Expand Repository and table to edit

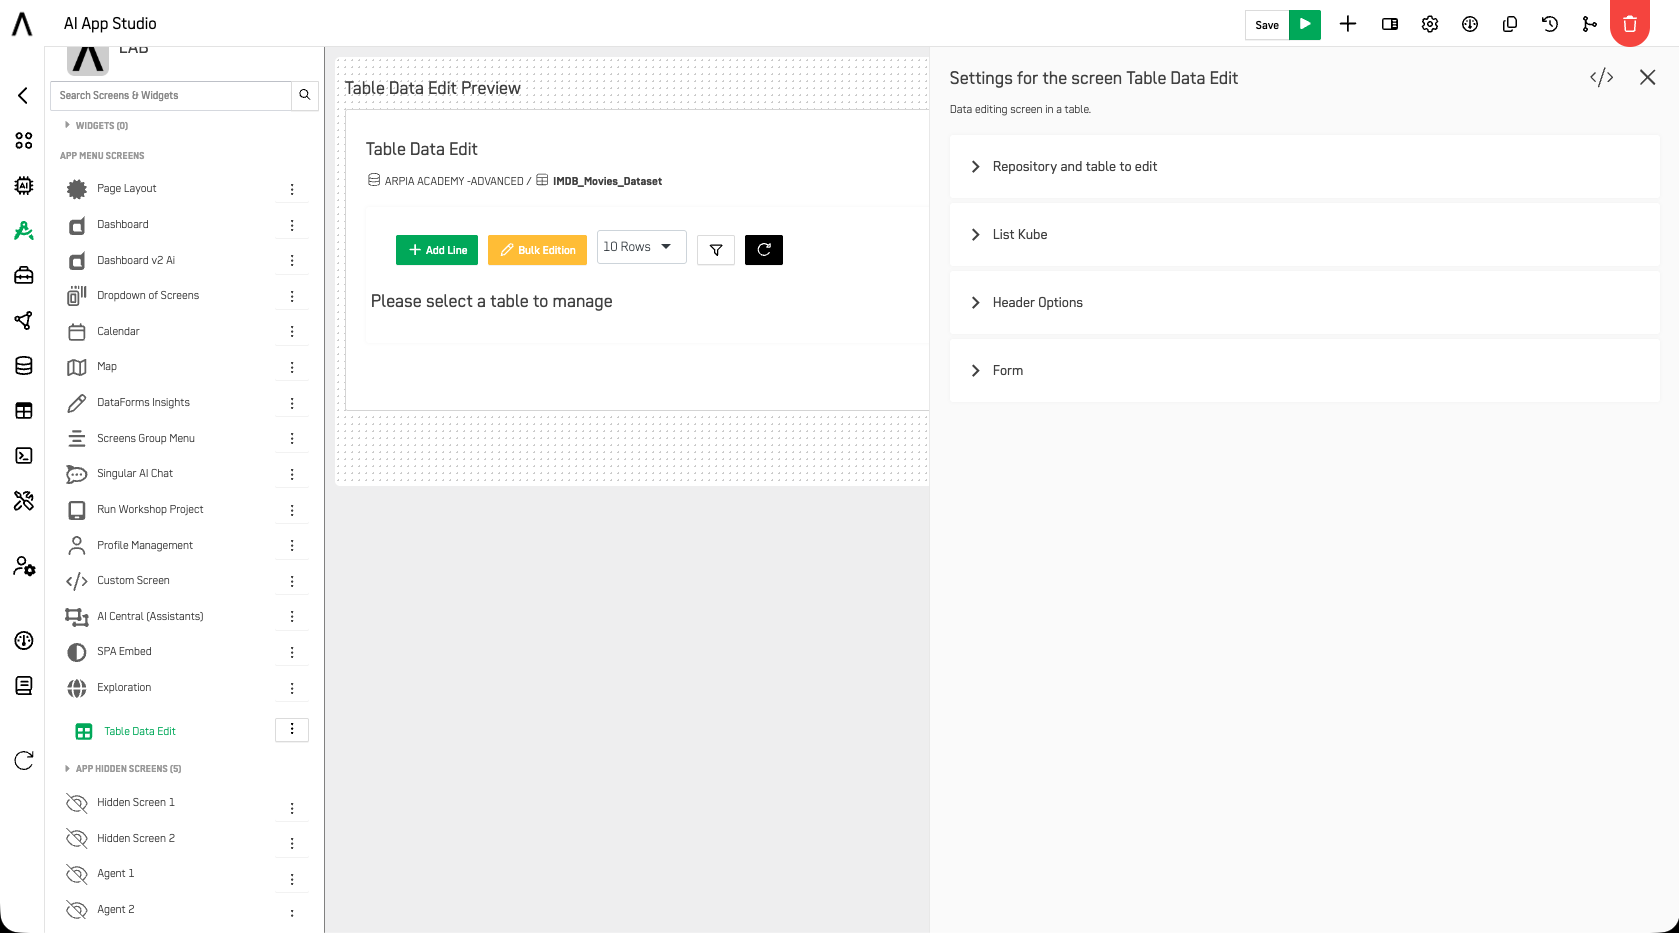click(x=1304, y=167)
